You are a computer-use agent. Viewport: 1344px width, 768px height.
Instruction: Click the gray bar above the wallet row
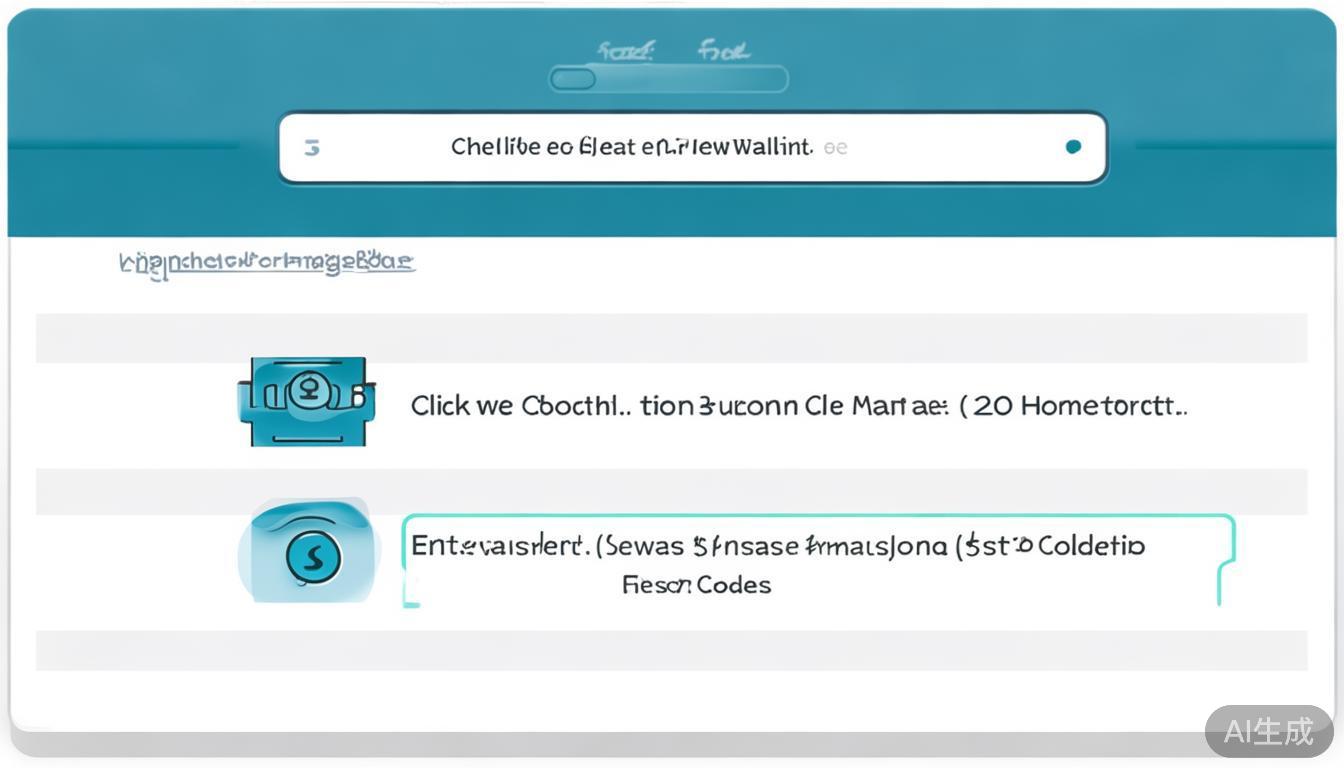tap(671, 338)
